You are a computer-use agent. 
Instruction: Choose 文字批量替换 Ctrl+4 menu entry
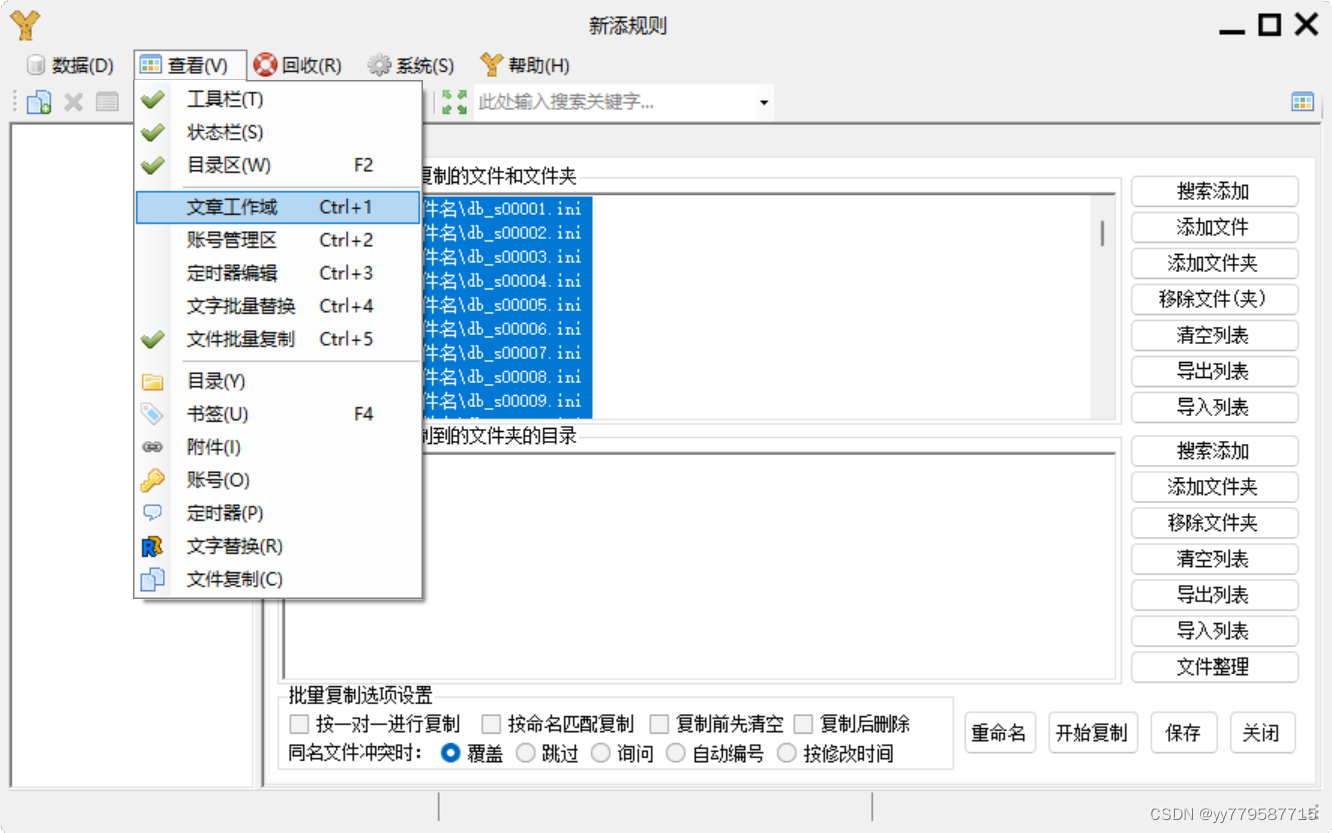pyautogui.click(x=277, y=306)
